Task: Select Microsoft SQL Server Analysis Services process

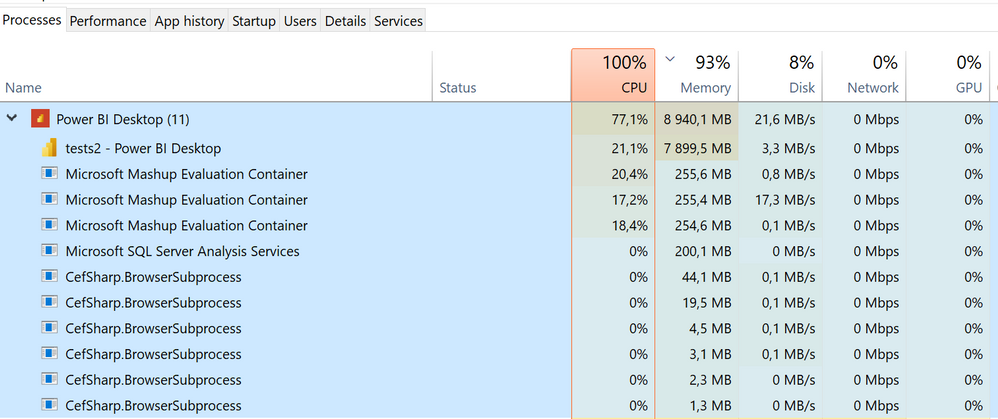Action: (499, 251)
